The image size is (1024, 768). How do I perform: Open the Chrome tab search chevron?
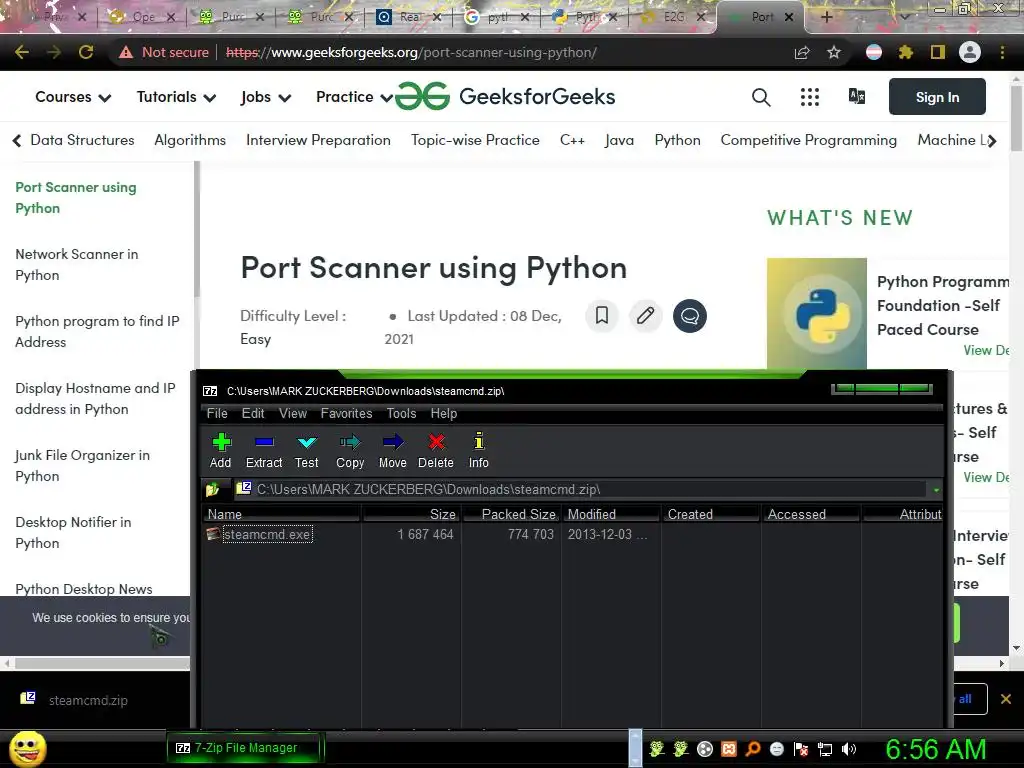tap(904, 16)
